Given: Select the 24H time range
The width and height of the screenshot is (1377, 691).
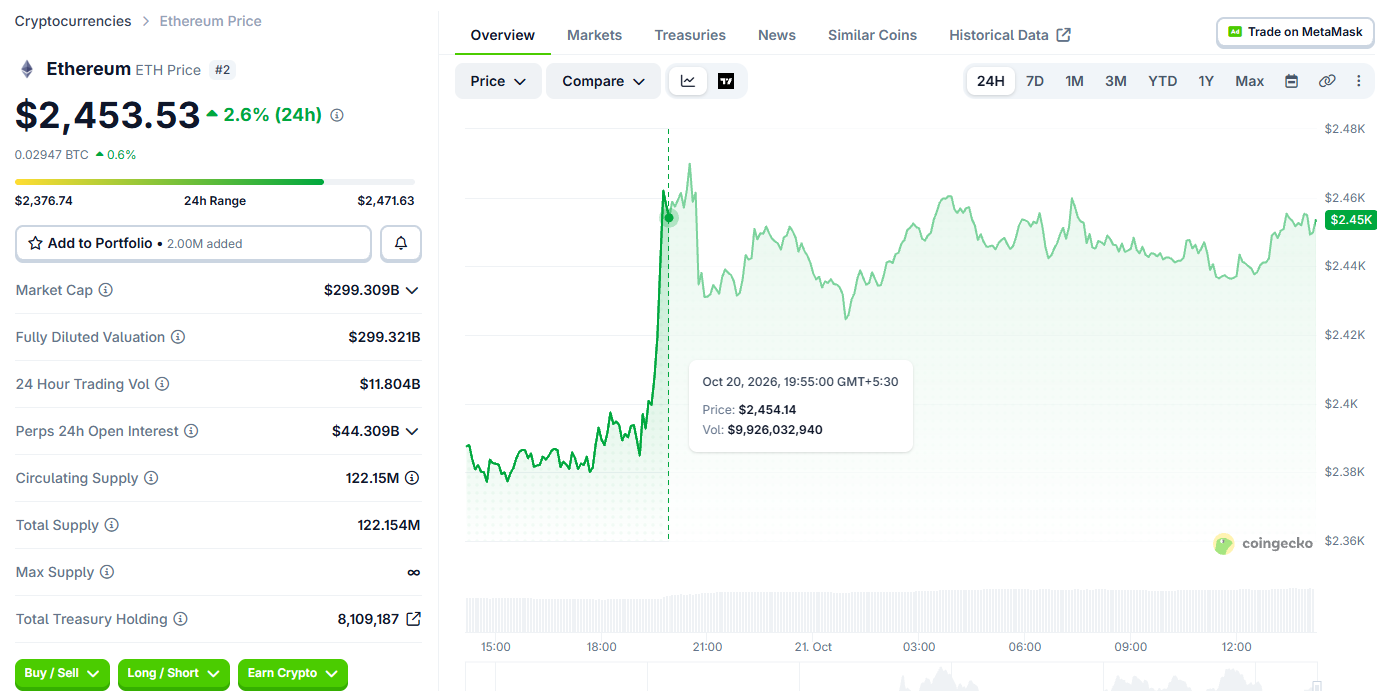Looking at the screenshot, I should [991, 81].
